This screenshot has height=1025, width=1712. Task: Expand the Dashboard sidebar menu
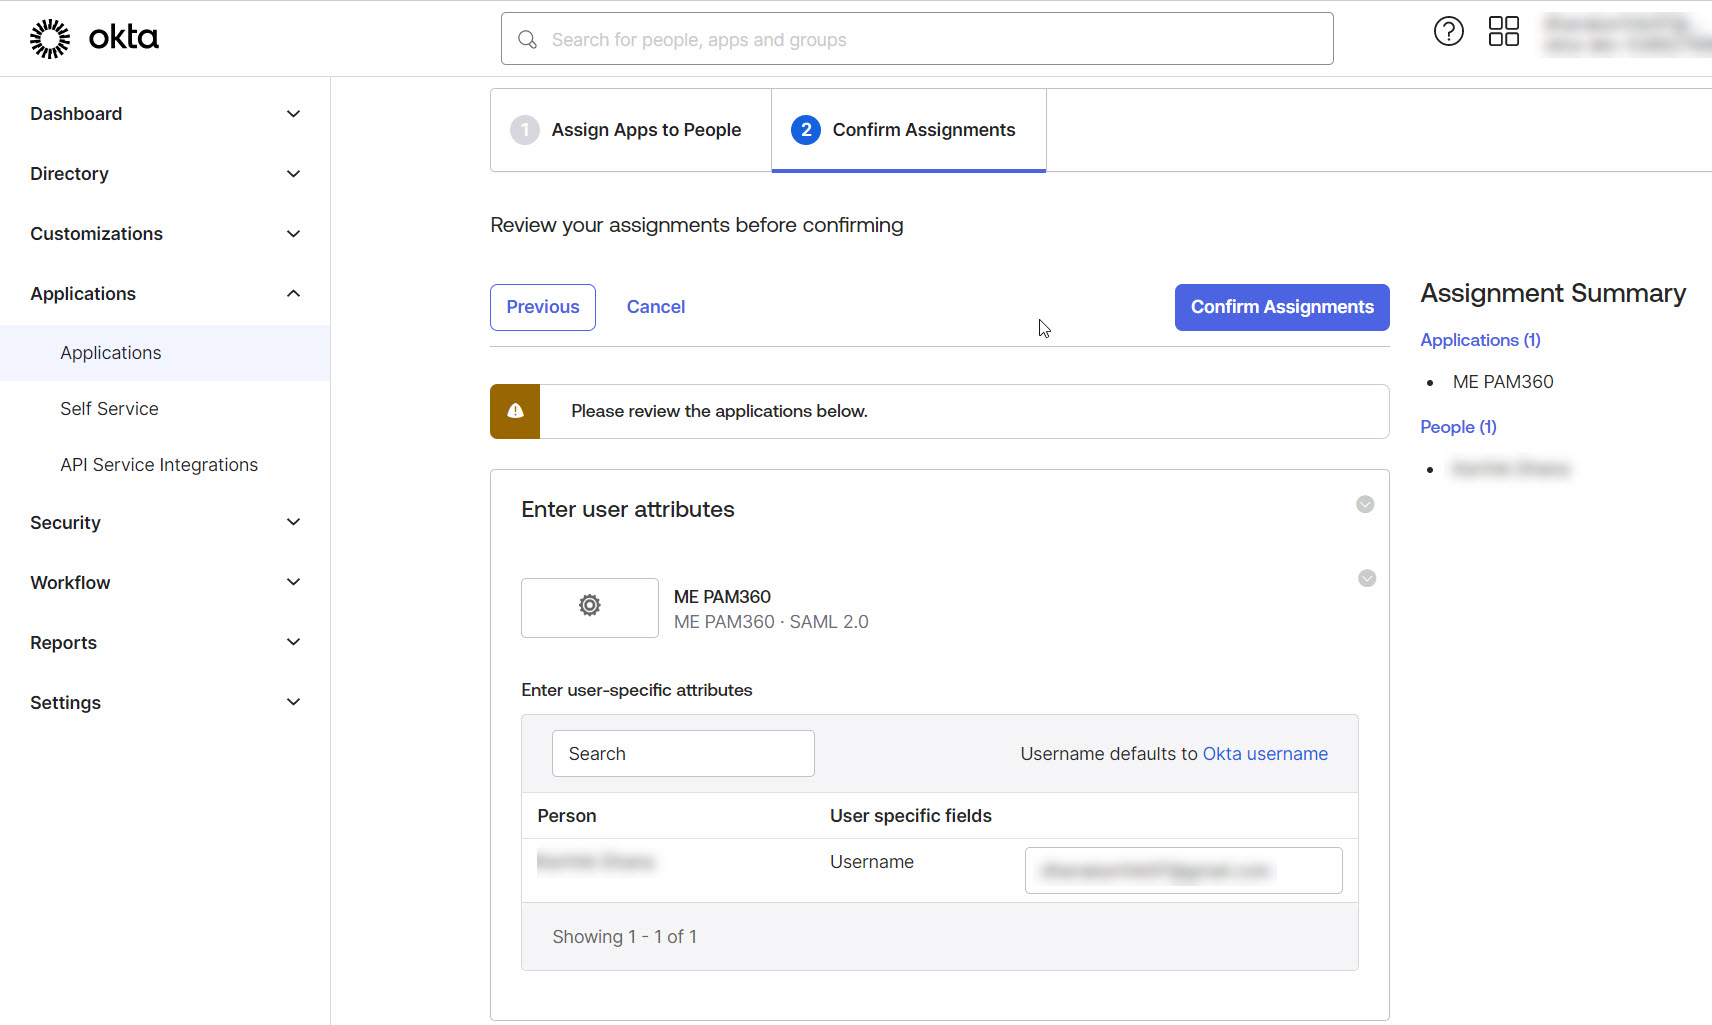(293, 114)
